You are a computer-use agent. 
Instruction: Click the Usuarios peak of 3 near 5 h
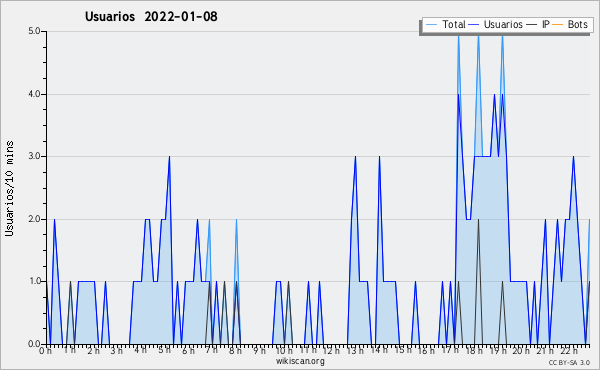170,157
